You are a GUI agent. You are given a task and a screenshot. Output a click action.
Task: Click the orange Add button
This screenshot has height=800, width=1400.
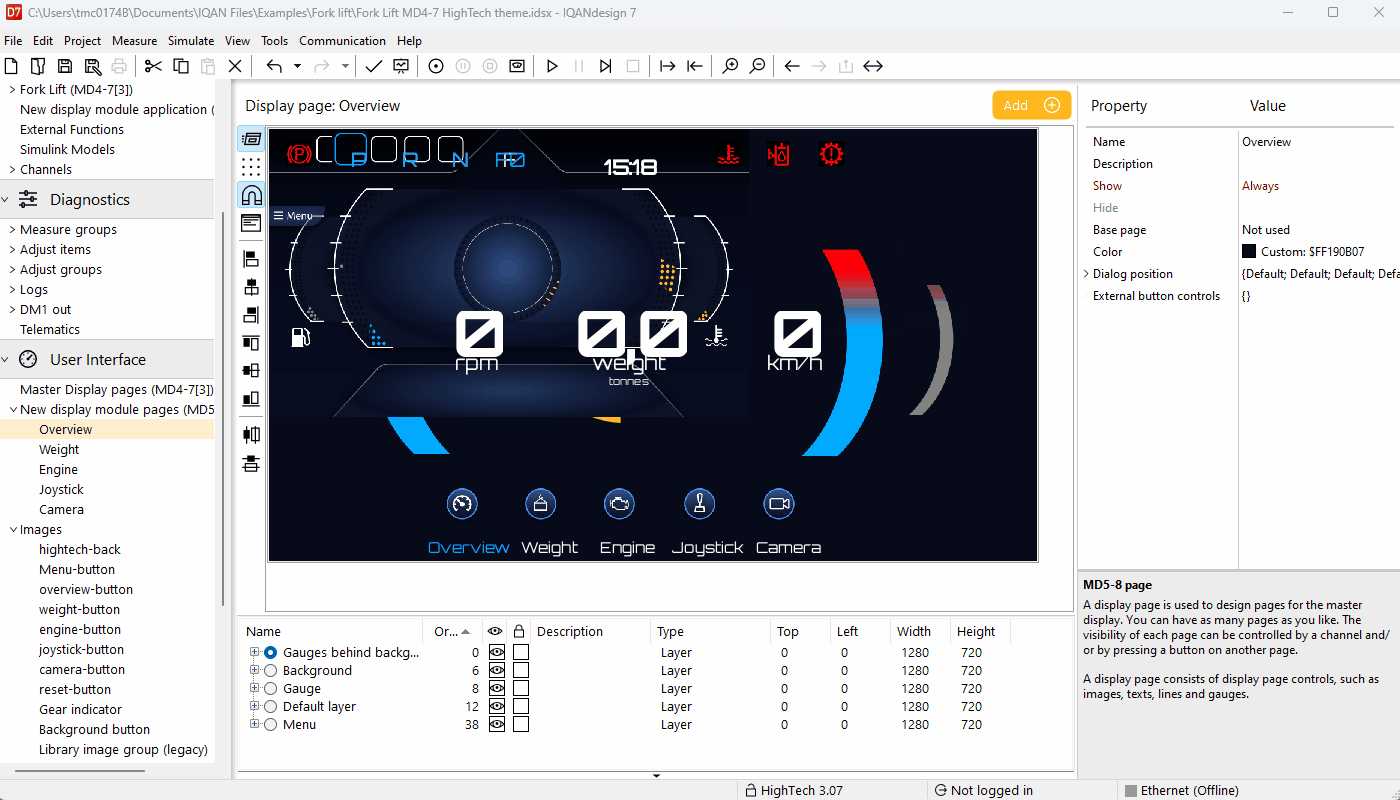point(1031,105)
